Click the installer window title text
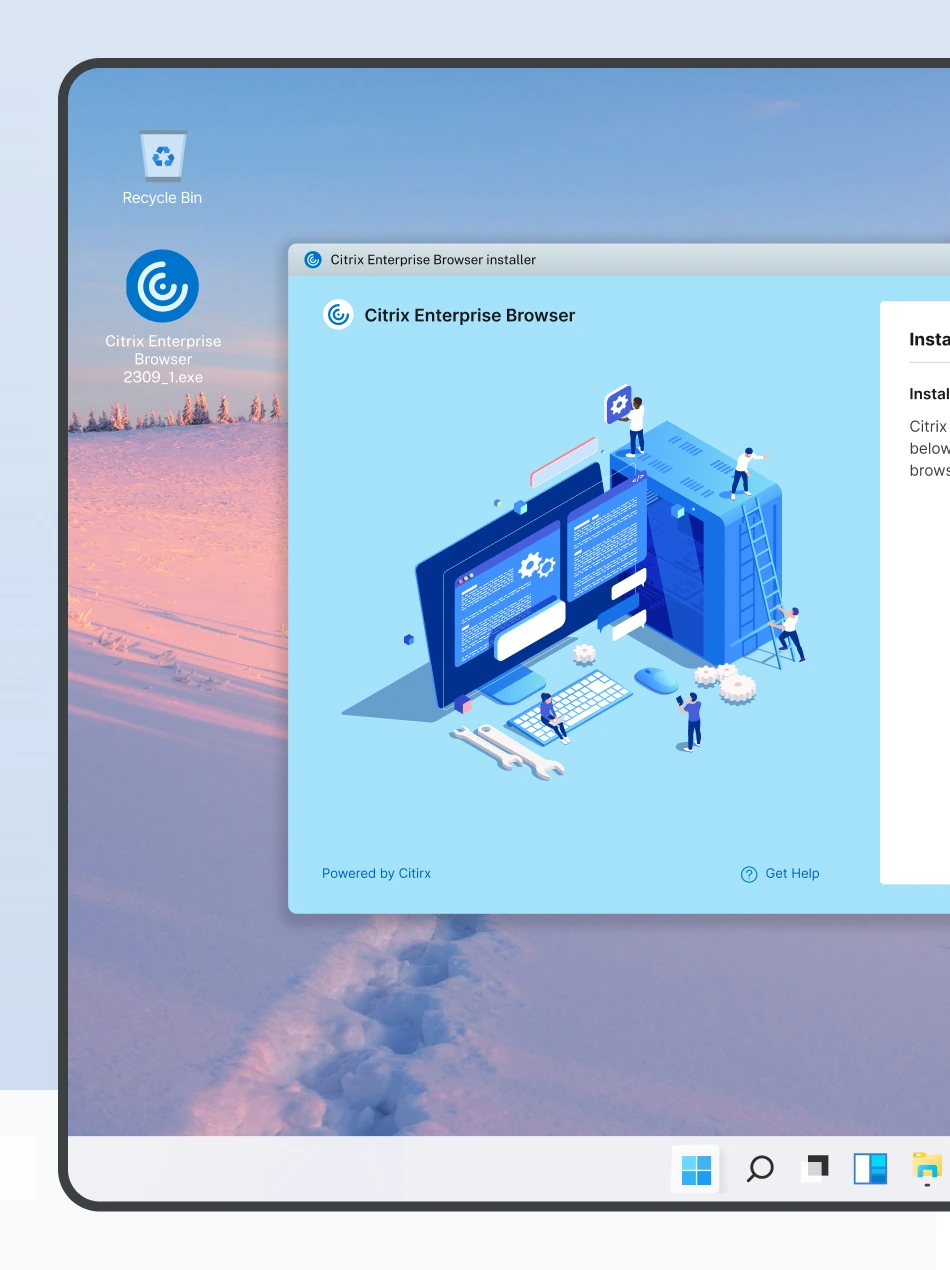This screenshot has height=1270, width=950. (x=433, y=260)
